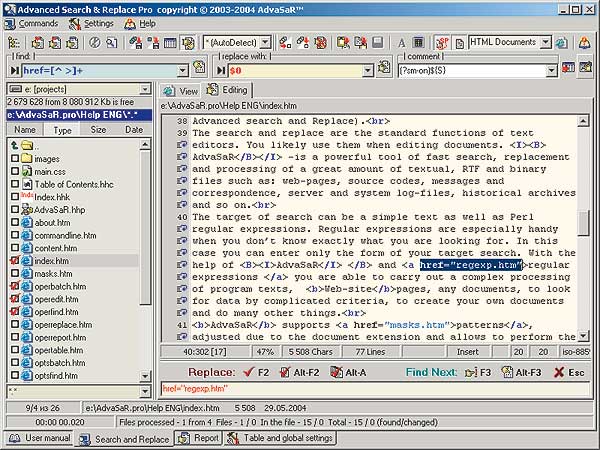Open the Settings menu
The height and width of the screenshot is (450, 600).
pos(91,24)
